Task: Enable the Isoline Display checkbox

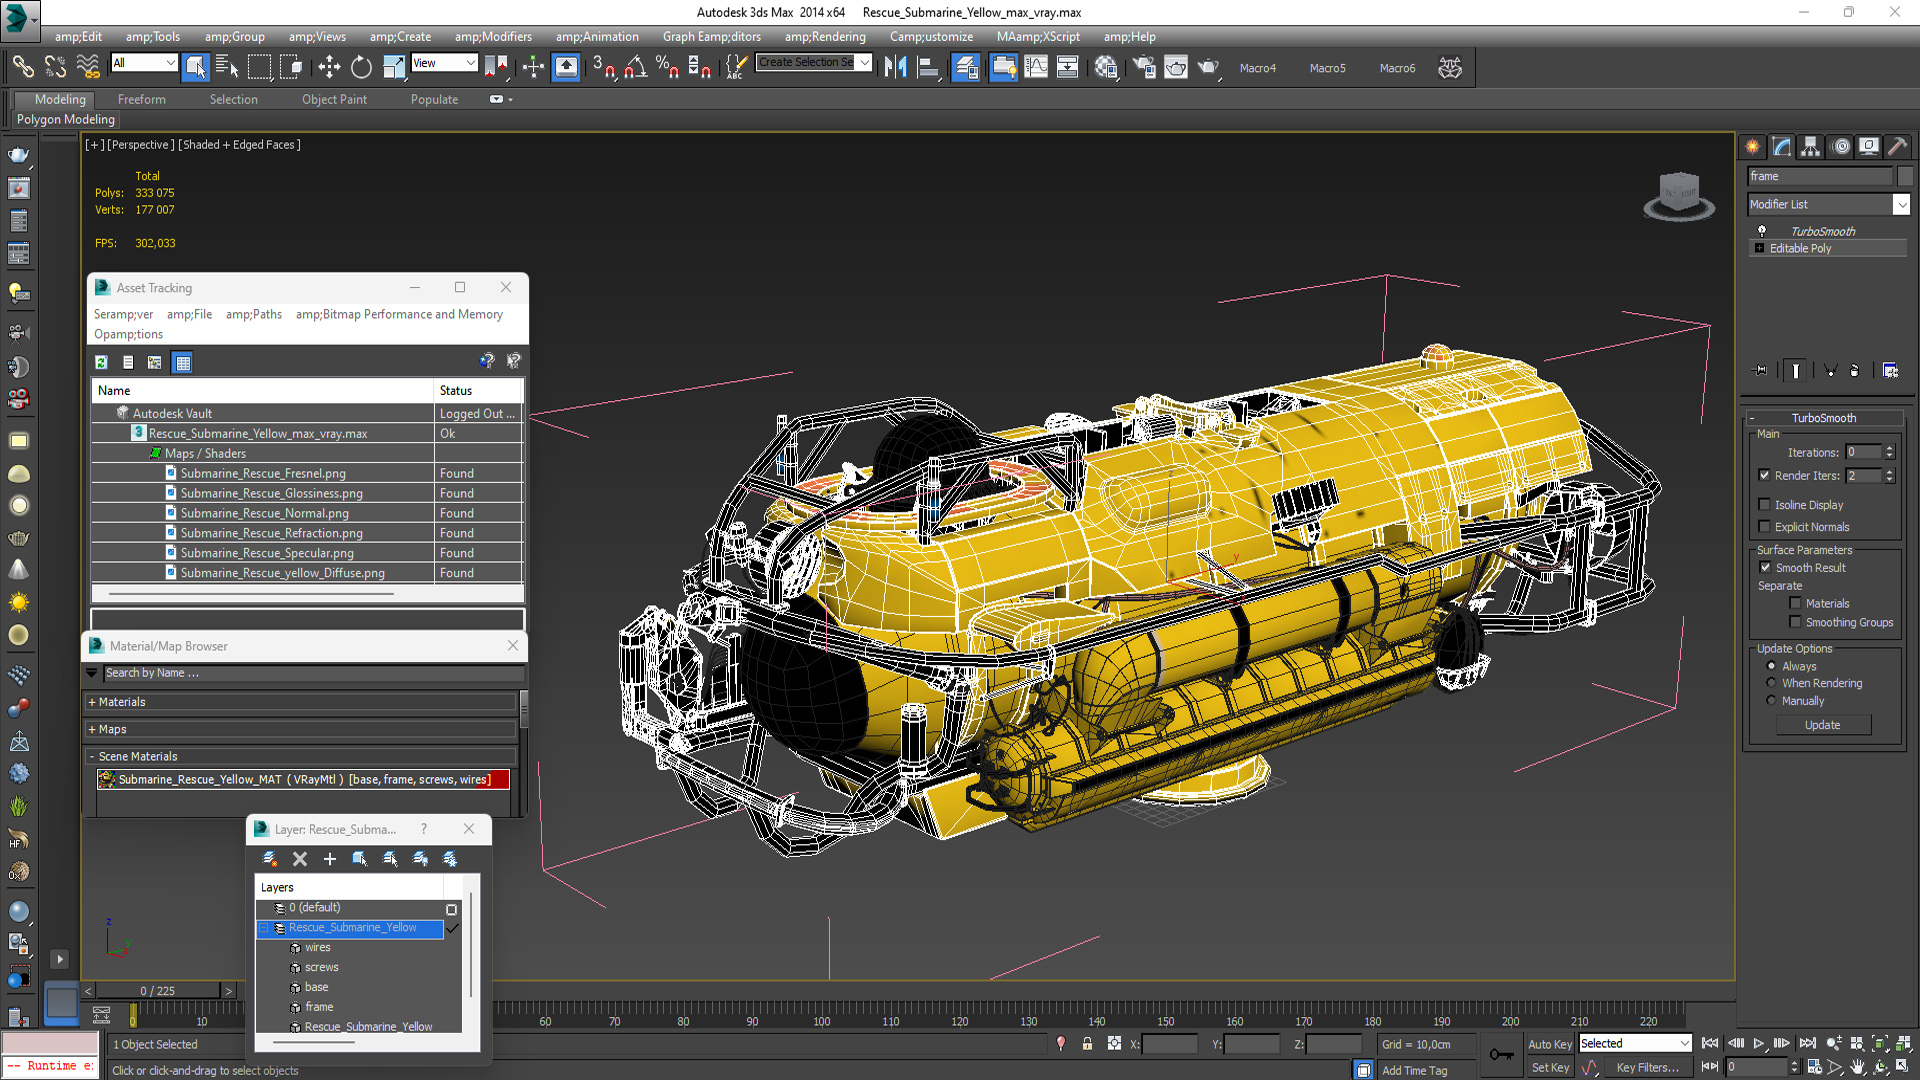Action: click(1764, 505)
